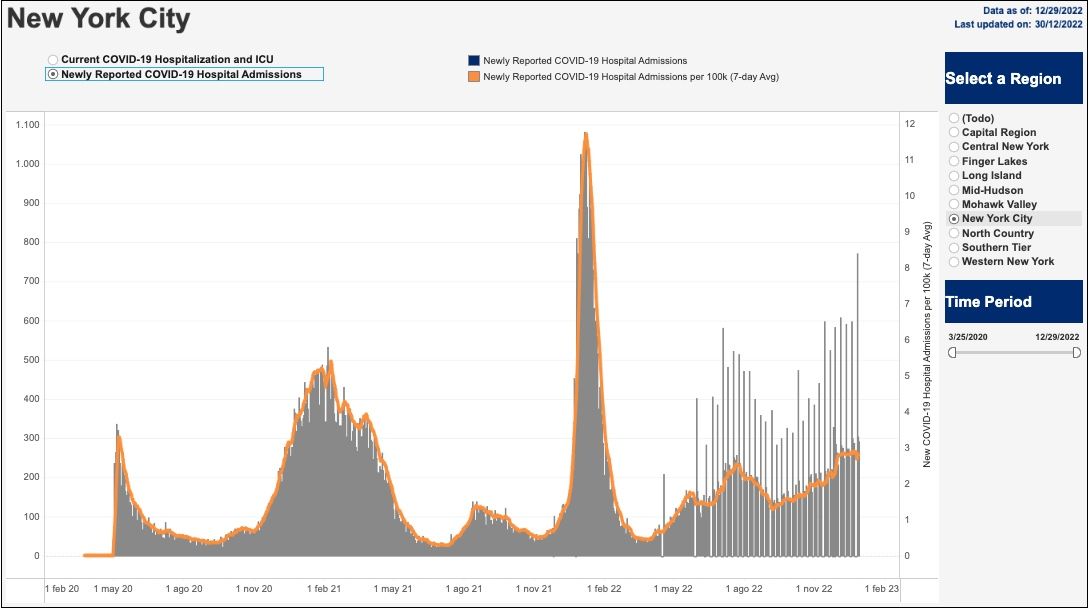The image size is (1090, 611).
Task: Click the Select a Region header
Action: (x=1013, y=79)
